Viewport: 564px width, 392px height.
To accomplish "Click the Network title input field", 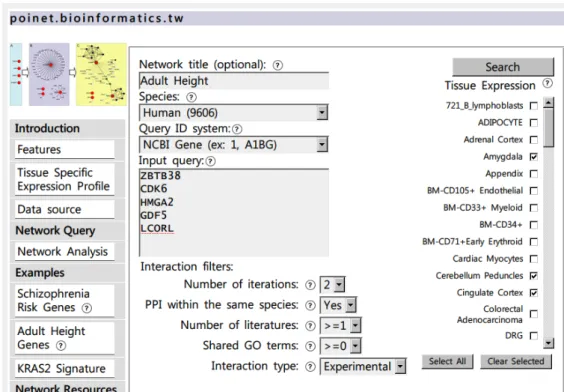I will [234, 81].
